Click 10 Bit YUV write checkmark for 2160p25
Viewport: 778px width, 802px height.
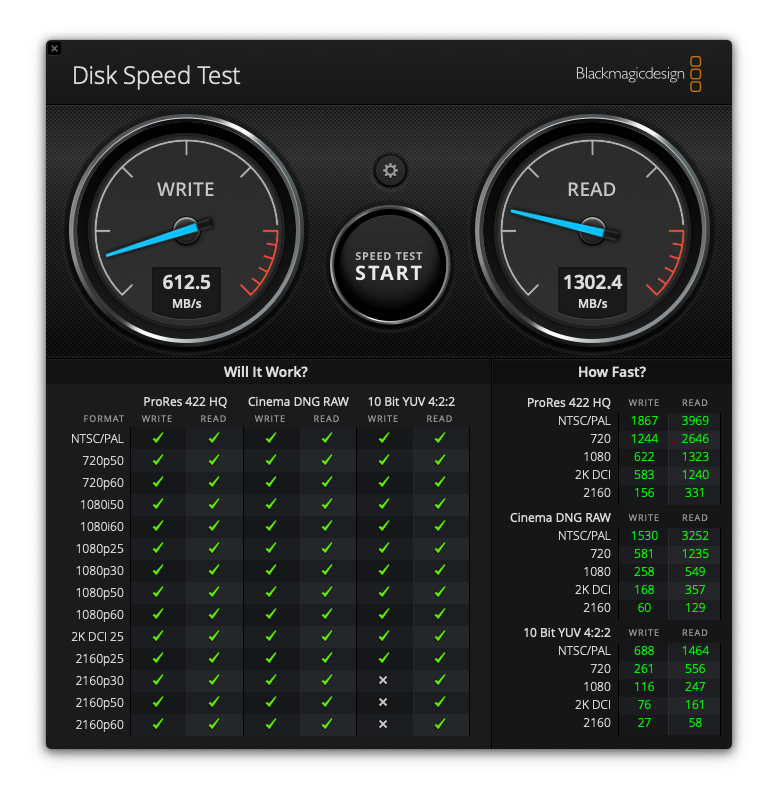pos(384,658)
